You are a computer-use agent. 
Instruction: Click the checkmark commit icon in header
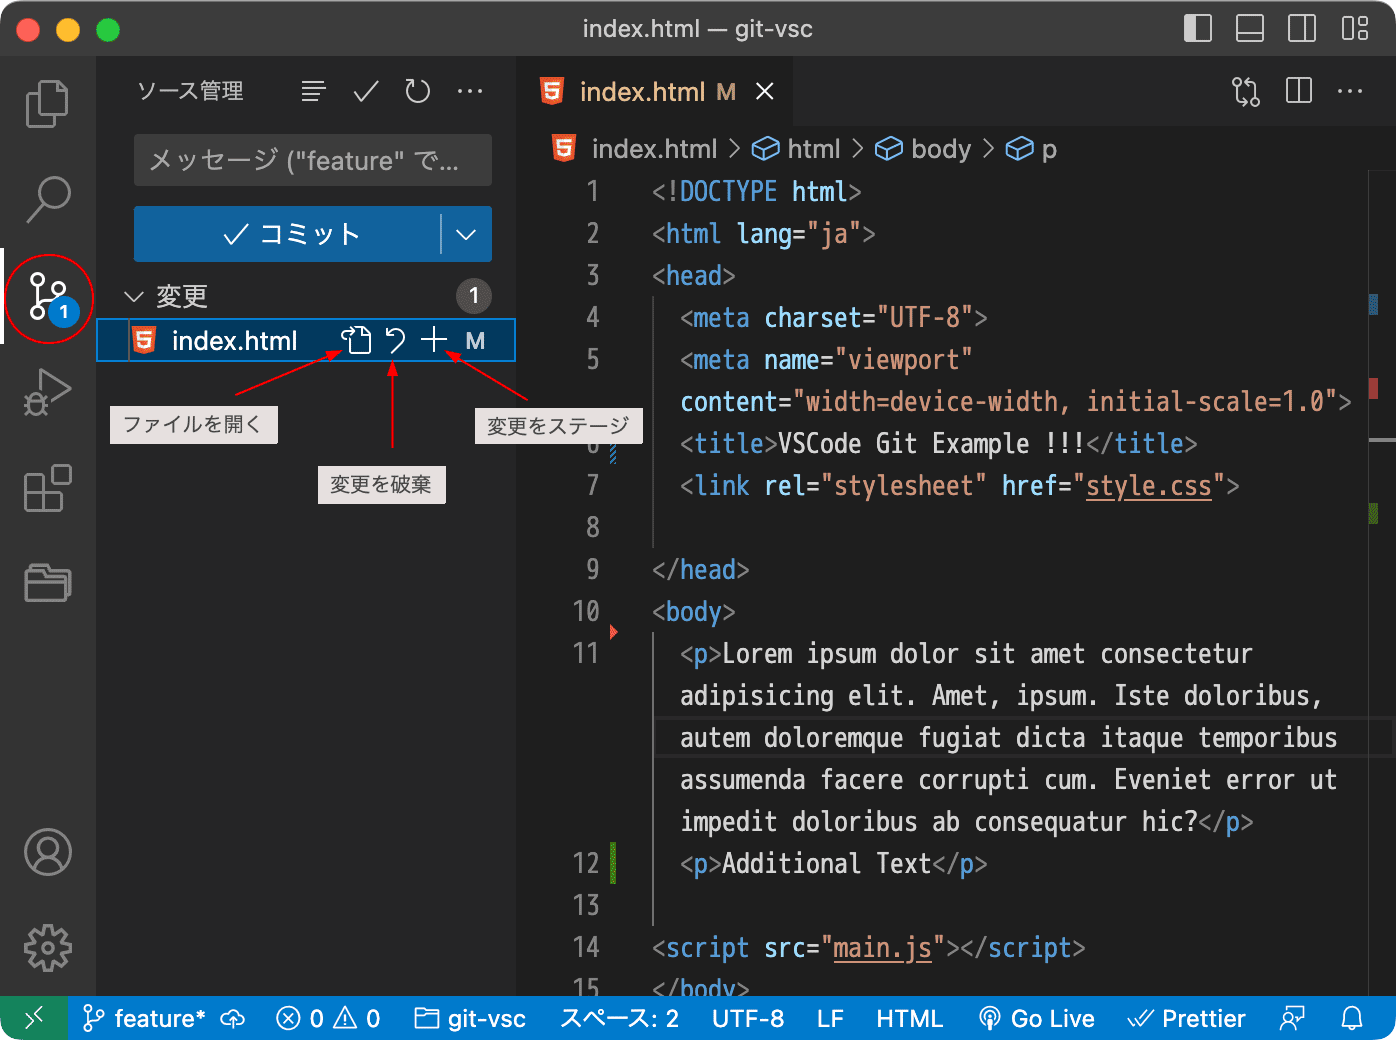(x=366, y=92)
